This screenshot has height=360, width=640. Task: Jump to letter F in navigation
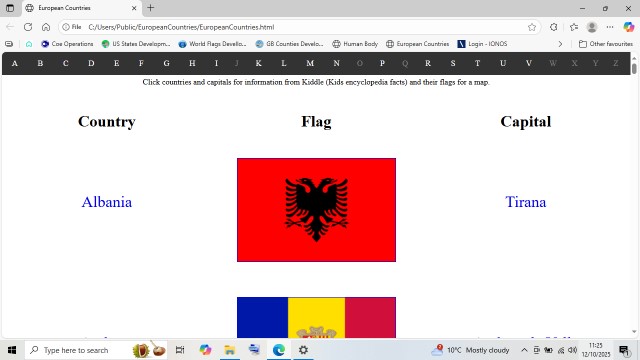pos(141,63)
